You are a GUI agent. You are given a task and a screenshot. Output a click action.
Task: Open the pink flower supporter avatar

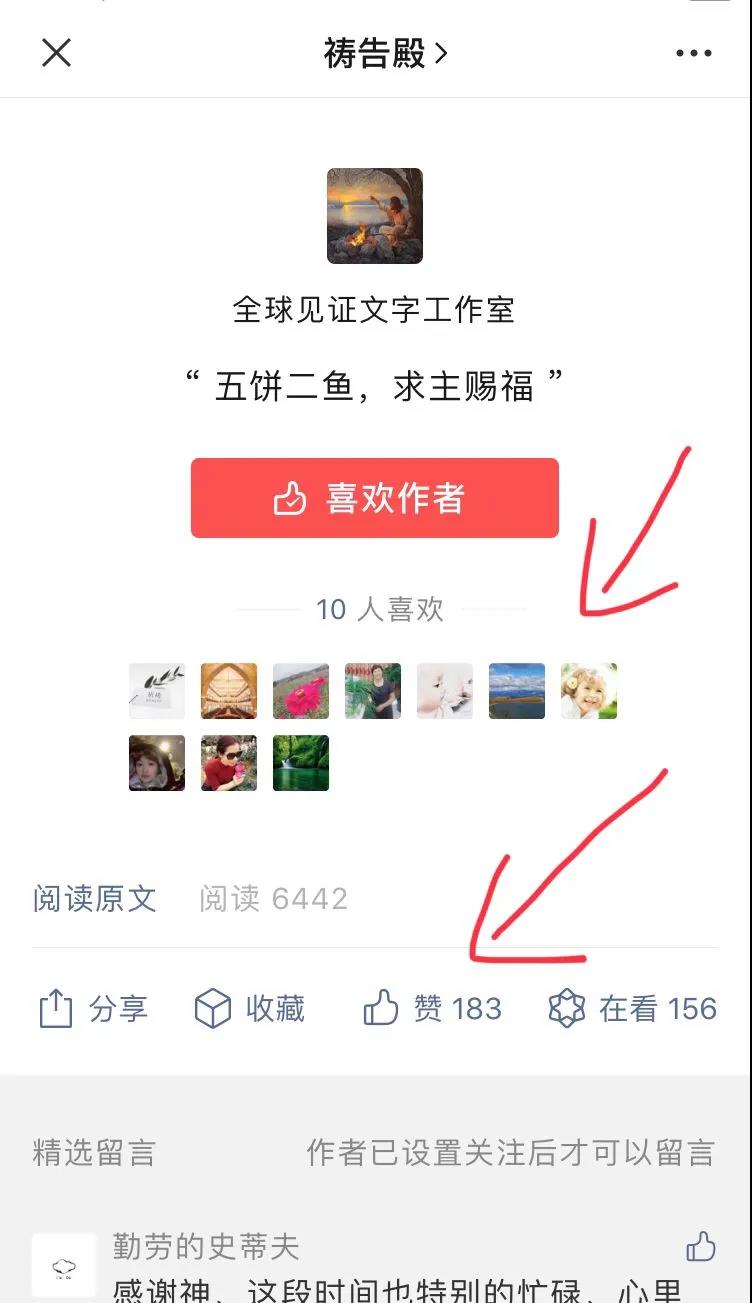click(301, 691)
